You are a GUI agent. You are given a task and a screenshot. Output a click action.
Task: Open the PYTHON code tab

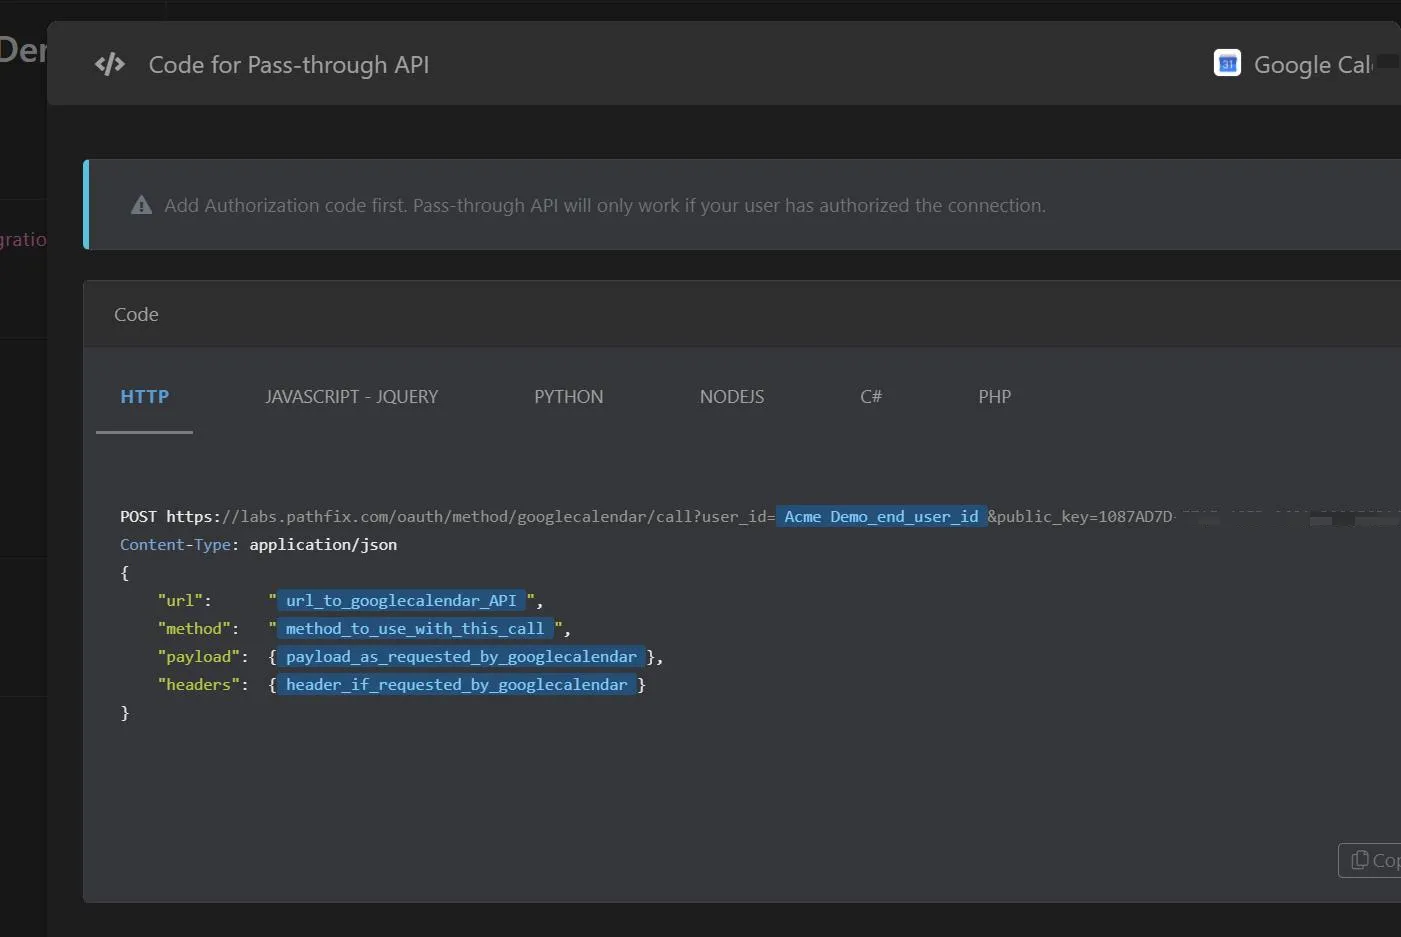coord(569,397)
